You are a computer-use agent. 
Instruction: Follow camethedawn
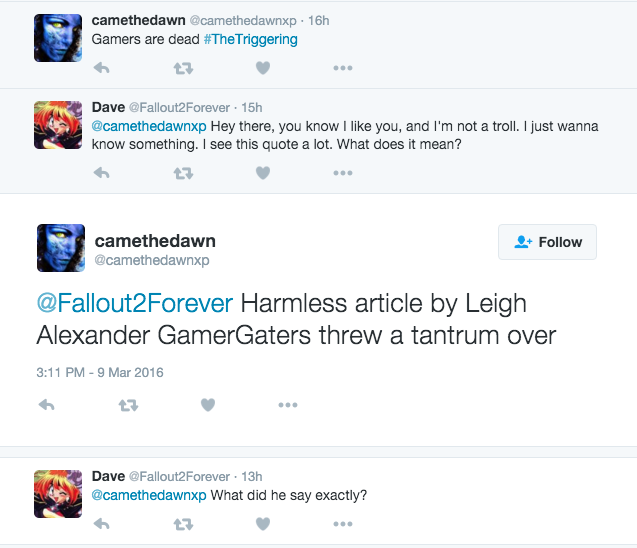point(547,242)
